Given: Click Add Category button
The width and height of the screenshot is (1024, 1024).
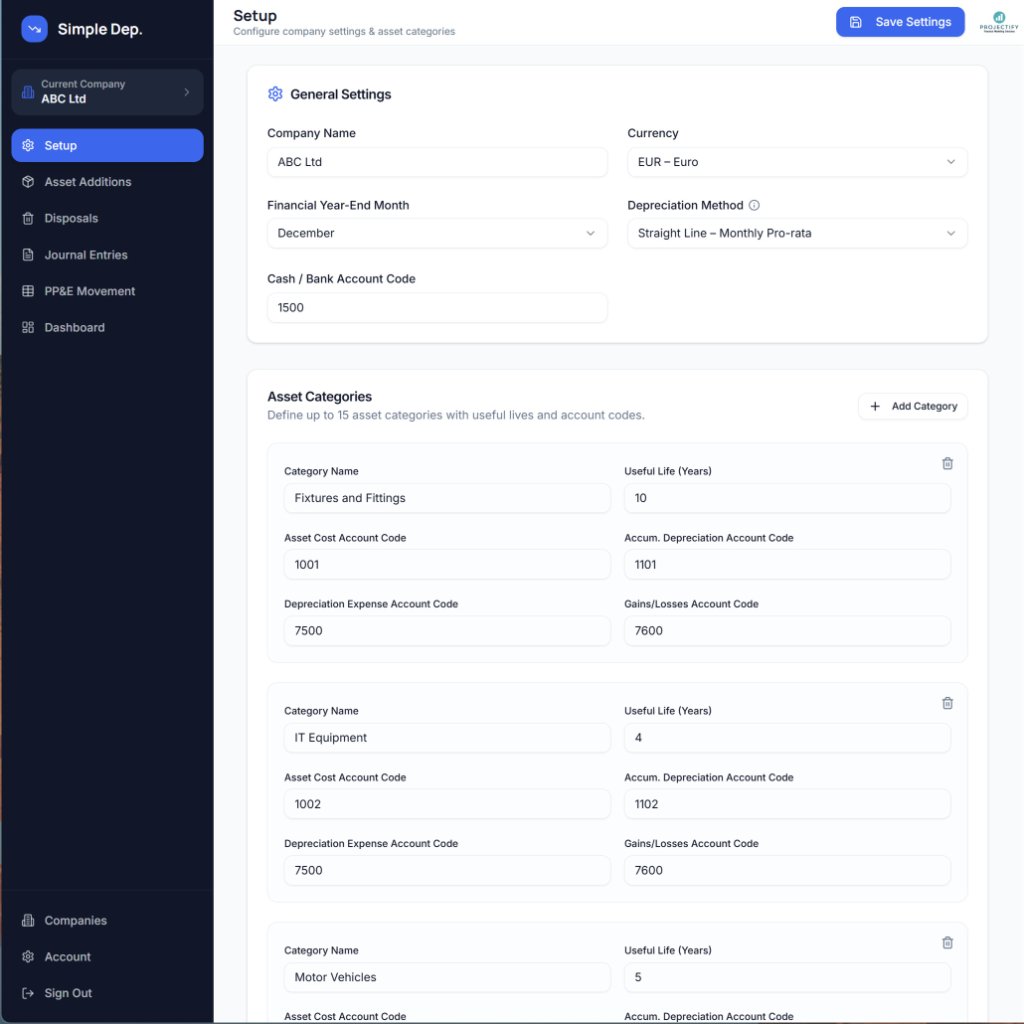Looking at the screenshot, I should [912, 406].
